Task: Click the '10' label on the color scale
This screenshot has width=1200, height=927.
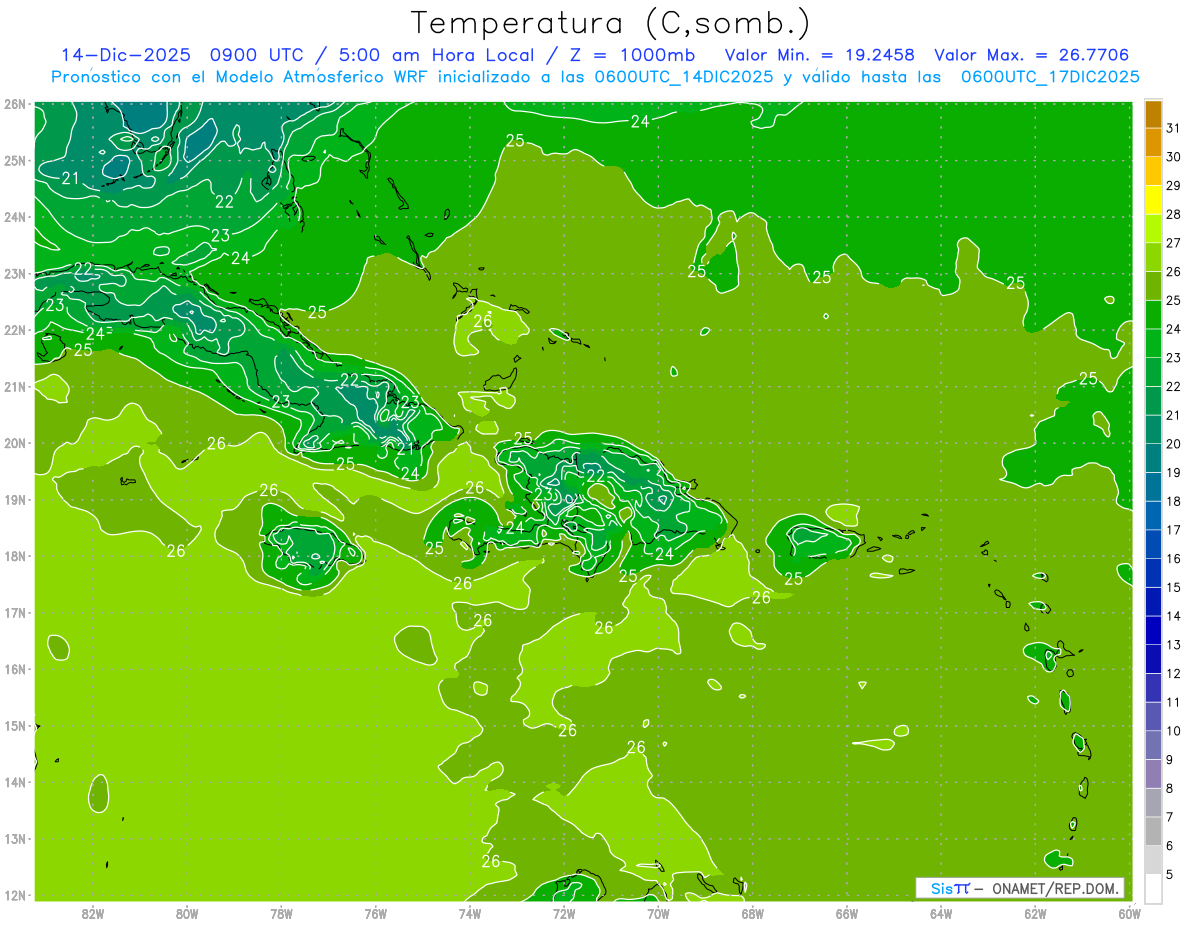Action: click(1173, 731)
